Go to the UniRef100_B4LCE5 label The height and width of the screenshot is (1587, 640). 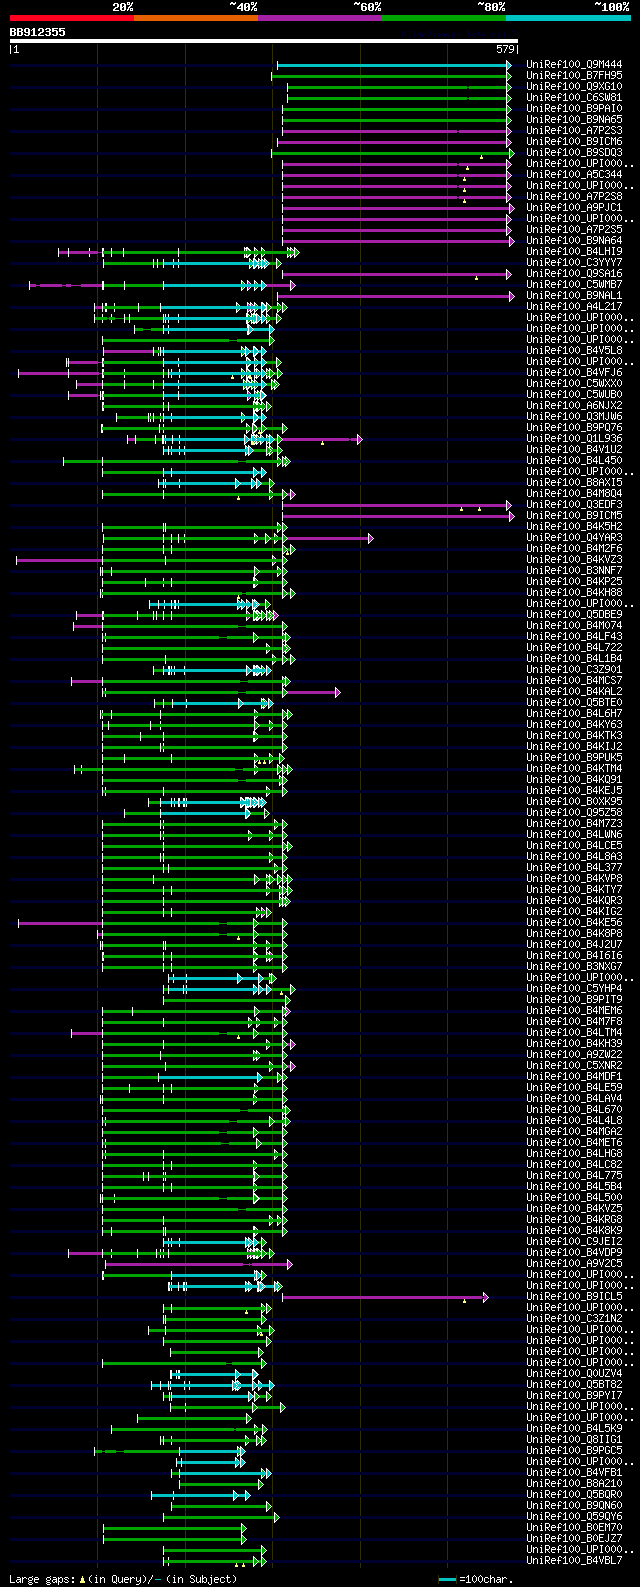tap(575, 846)
